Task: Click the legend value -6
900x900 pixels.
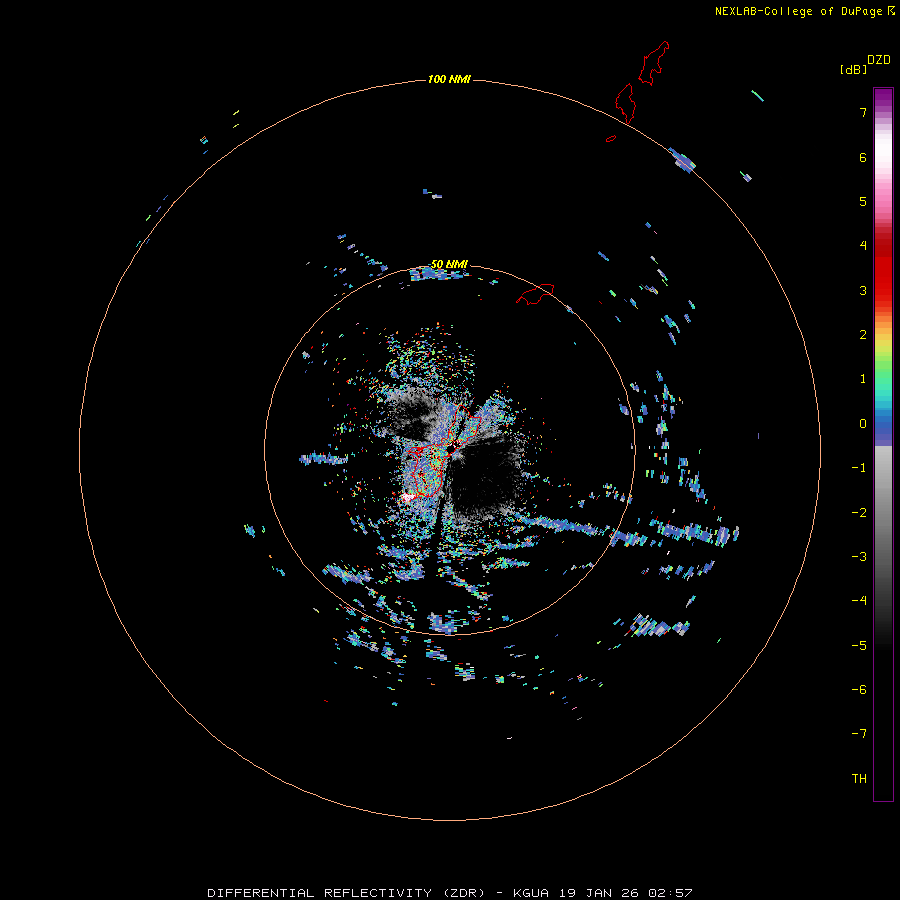Action: [859, 690]
